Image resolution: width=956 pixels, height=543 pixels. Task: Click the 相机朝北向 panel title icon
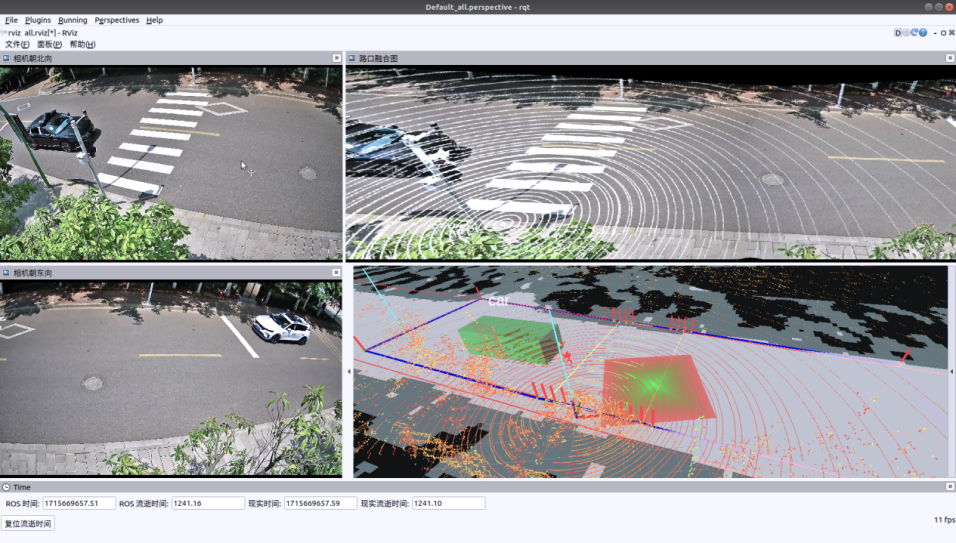click(6, 59)
